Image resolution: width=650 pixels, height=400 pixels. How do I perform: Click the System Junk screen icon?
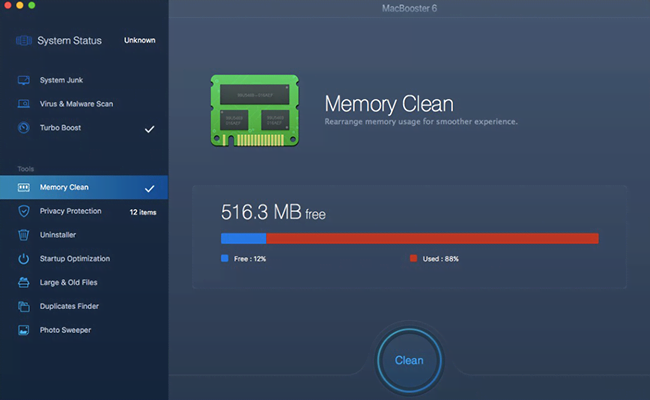pos(24,80)
